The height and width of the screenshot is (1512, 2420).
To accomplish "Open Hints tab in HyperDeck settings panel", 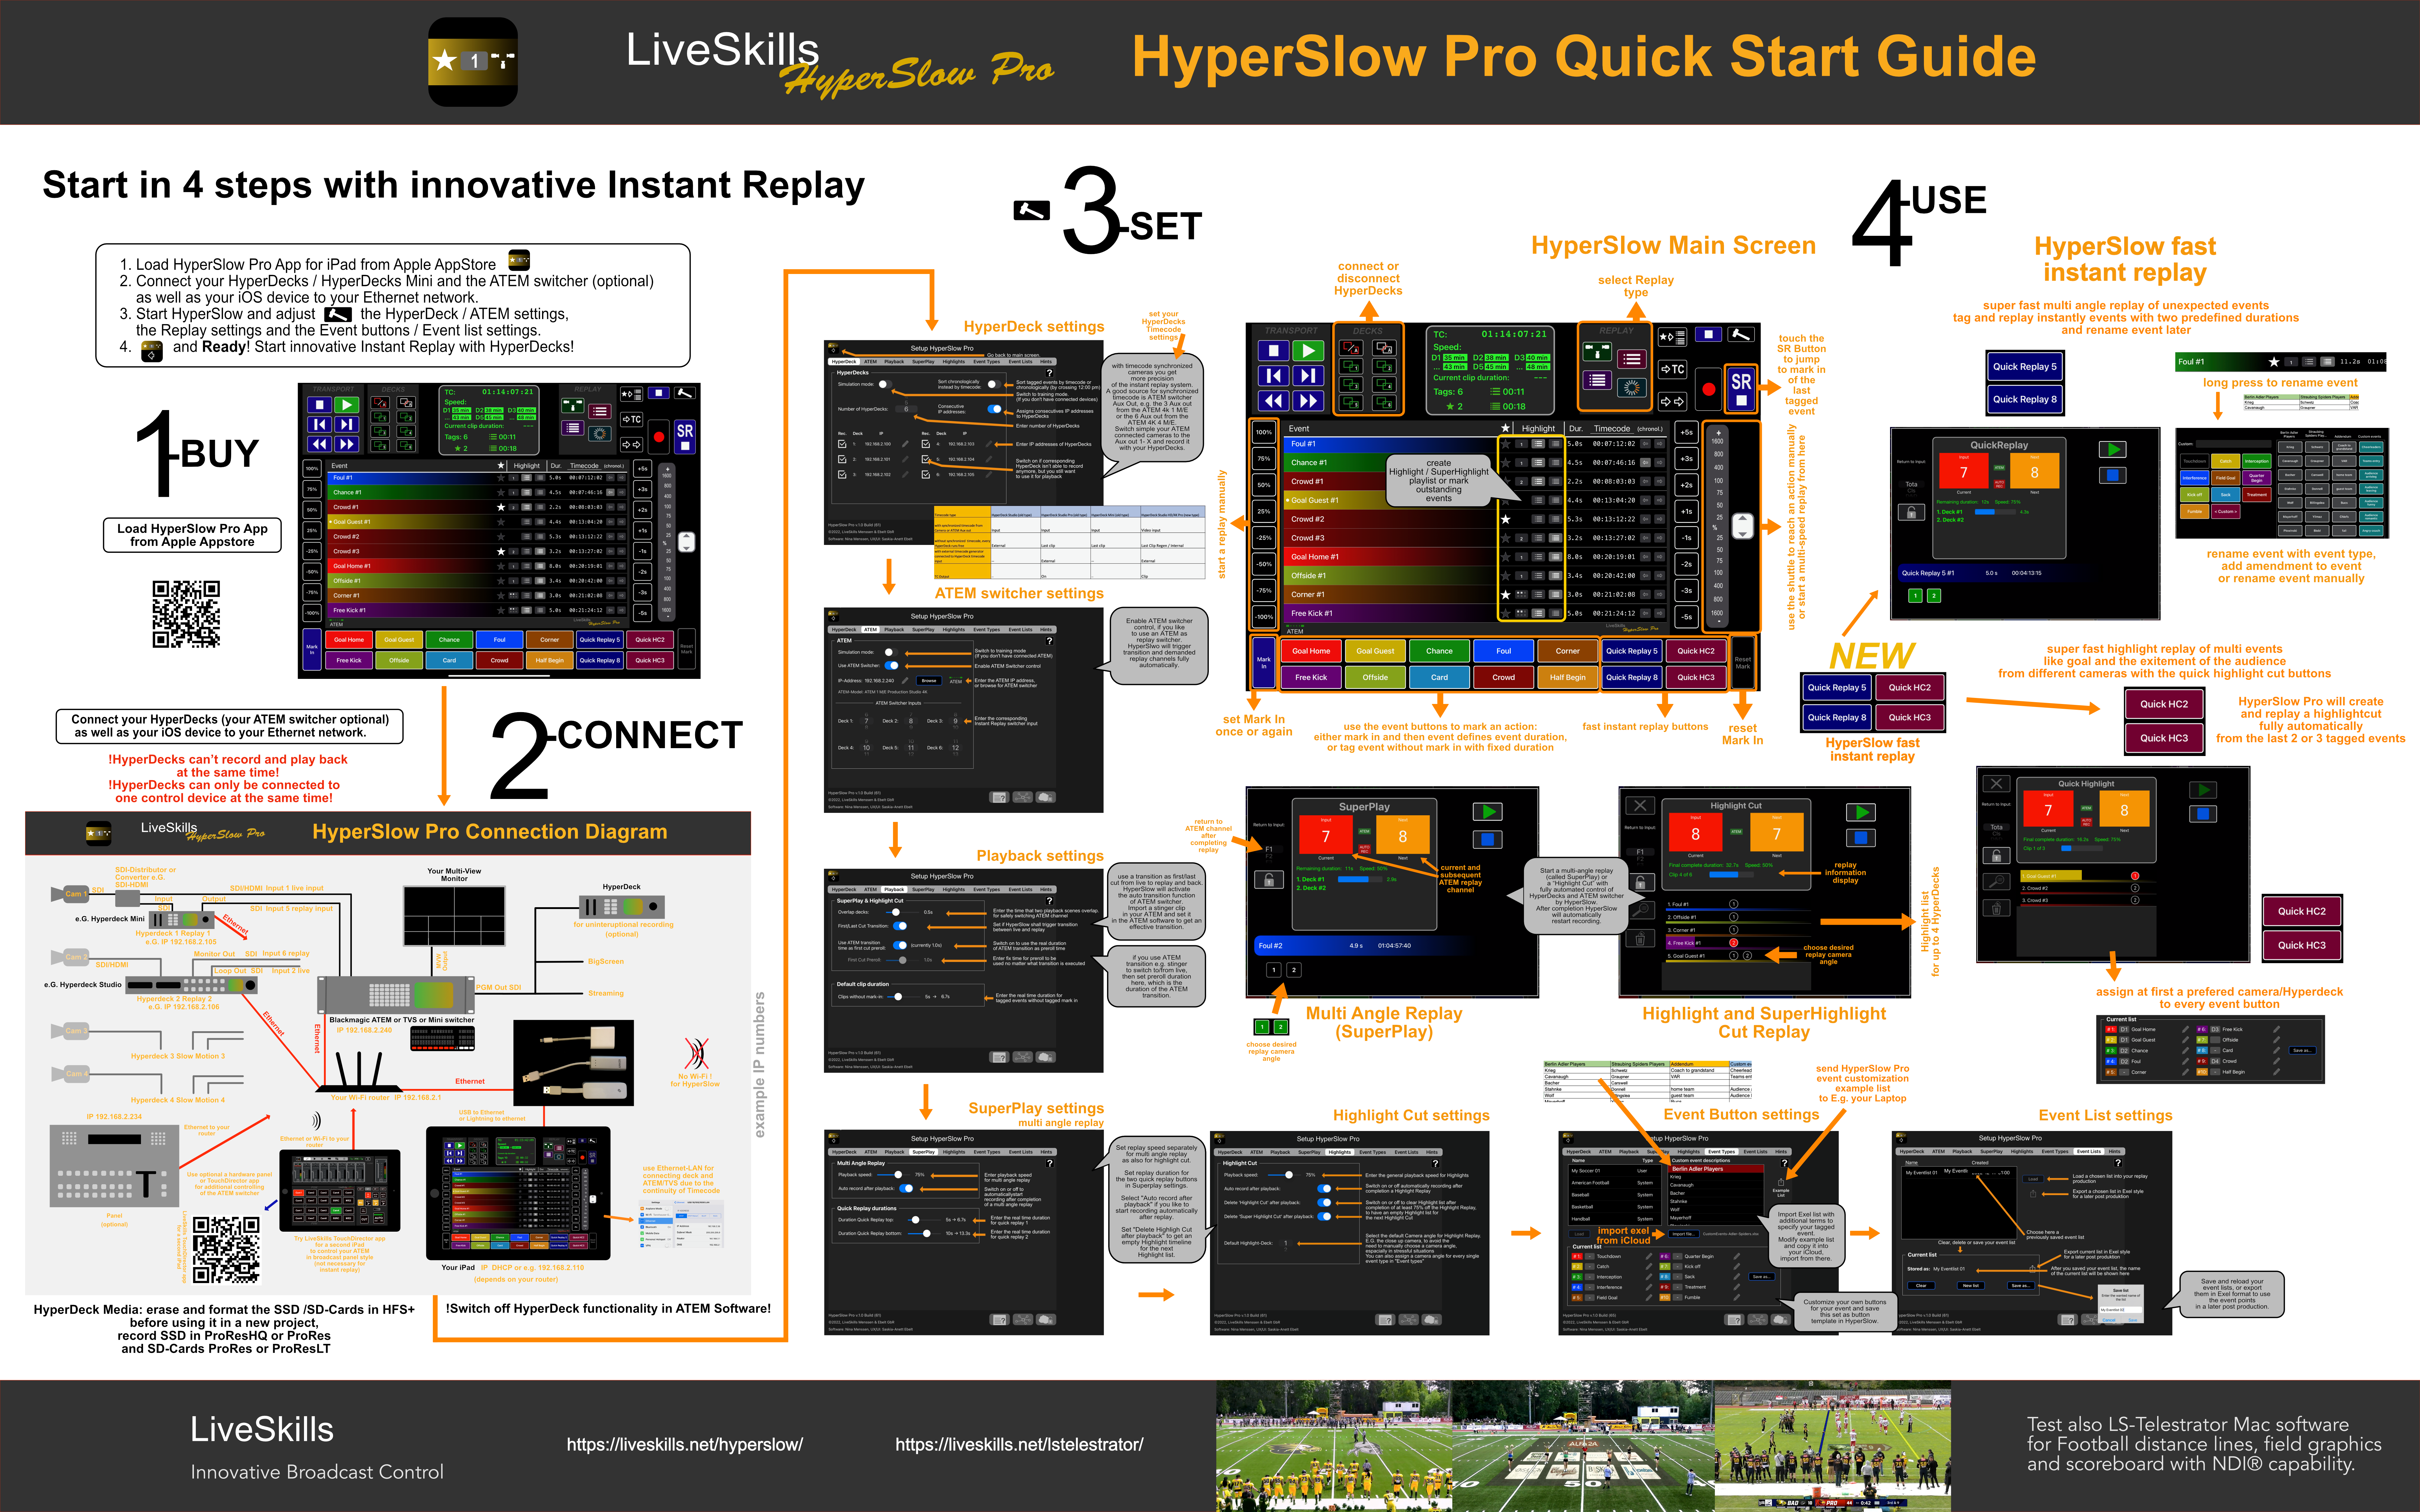I will coord(1046,362).
